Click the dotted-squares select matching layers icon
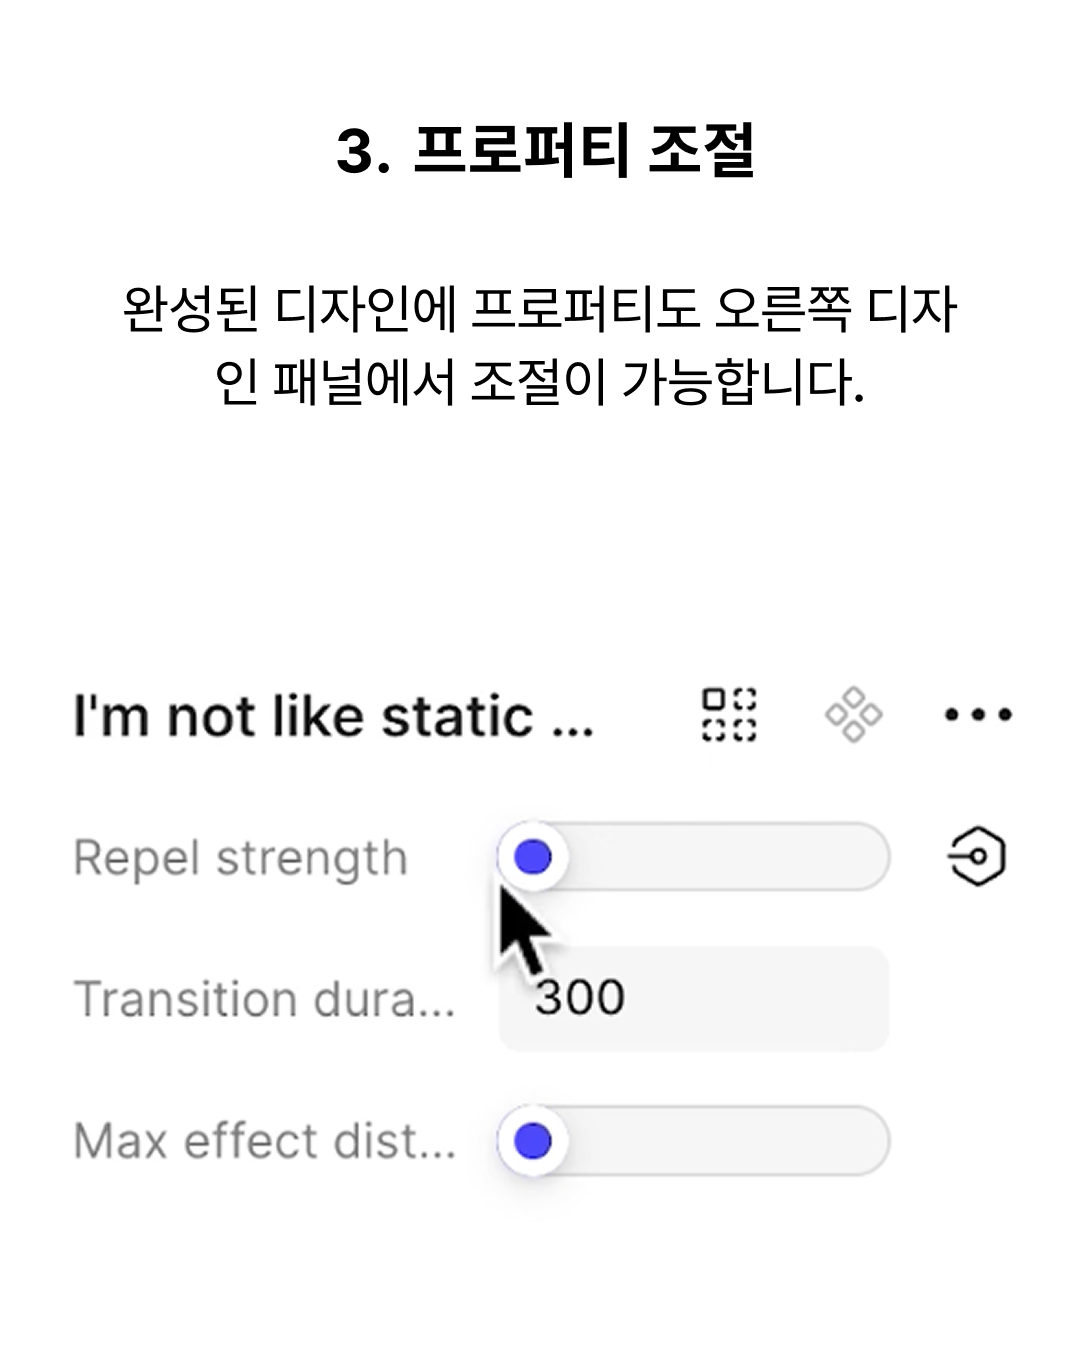 [728, 714]
